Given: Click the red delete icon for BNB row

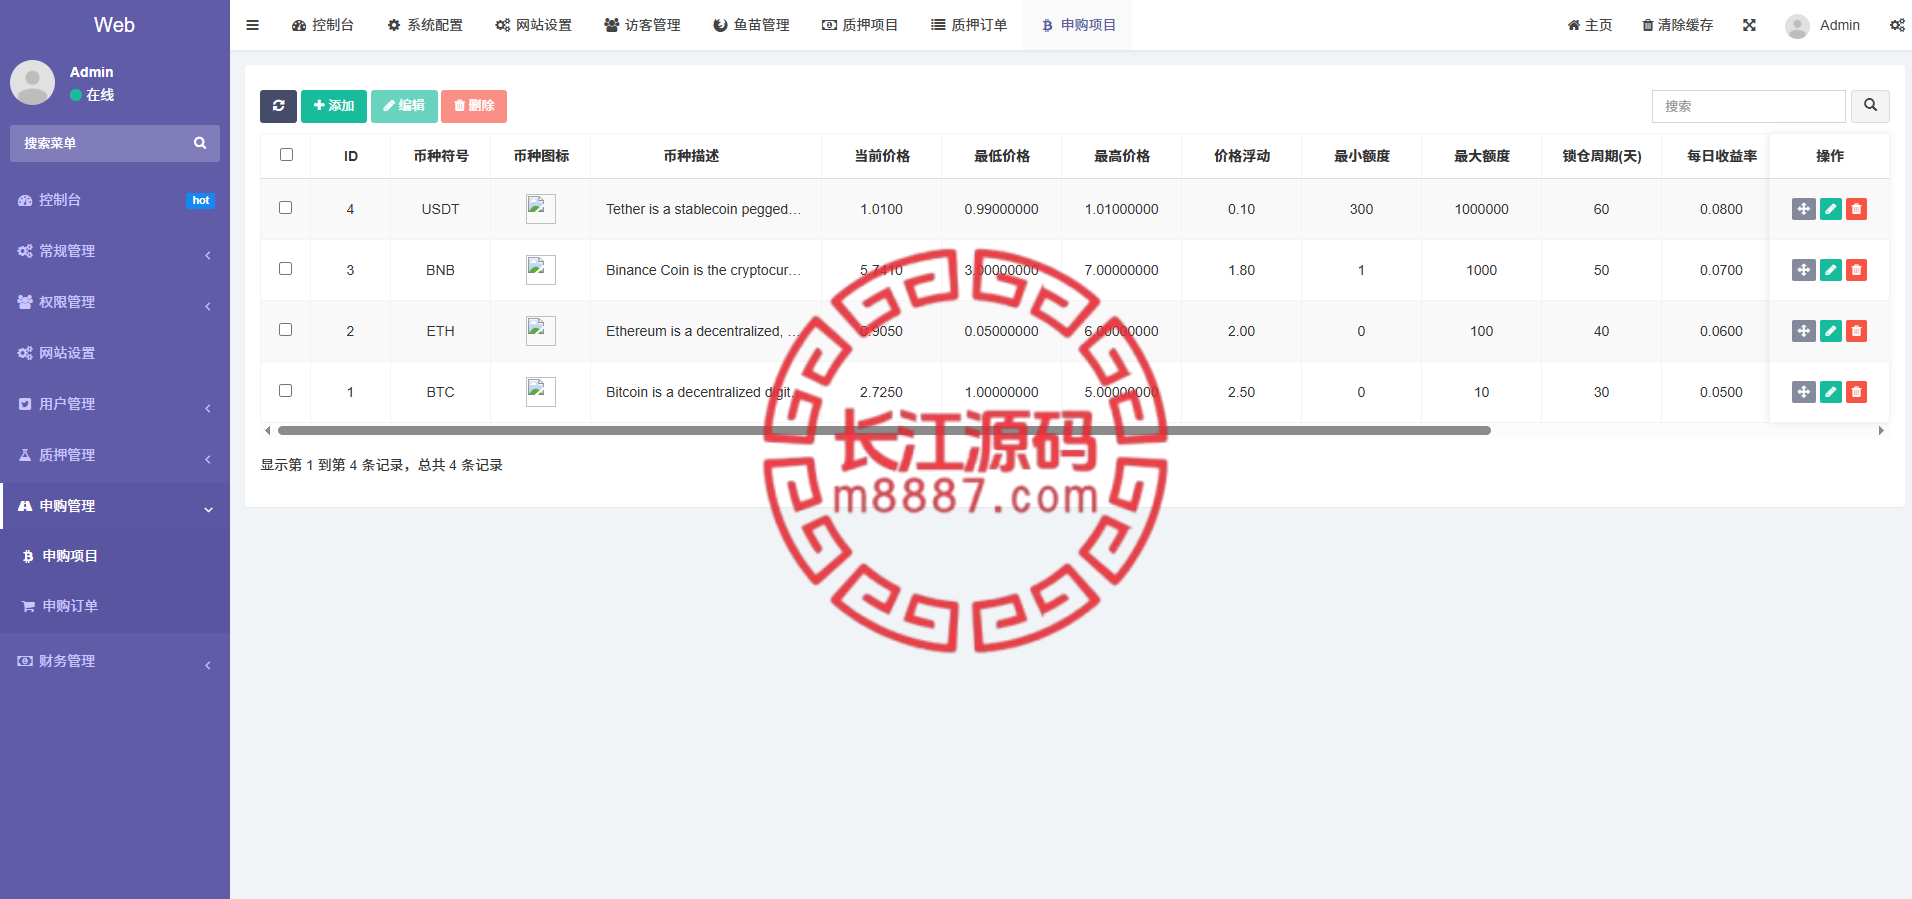Looking at the screenshot, I should coord(1857,270).
